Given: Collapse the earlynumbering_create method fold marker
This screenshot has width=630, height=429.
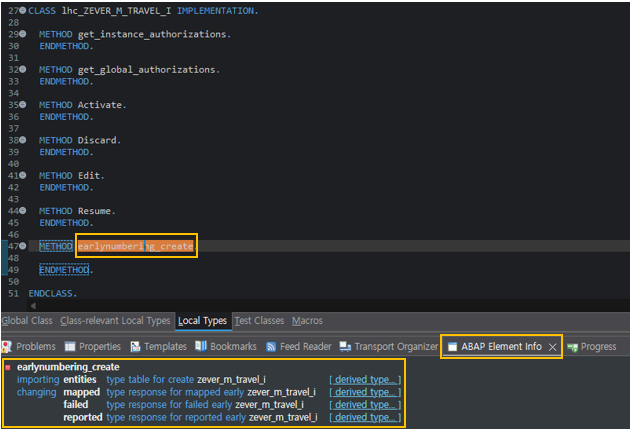Looking at the screenshot, I should click(x=23, y=246).
